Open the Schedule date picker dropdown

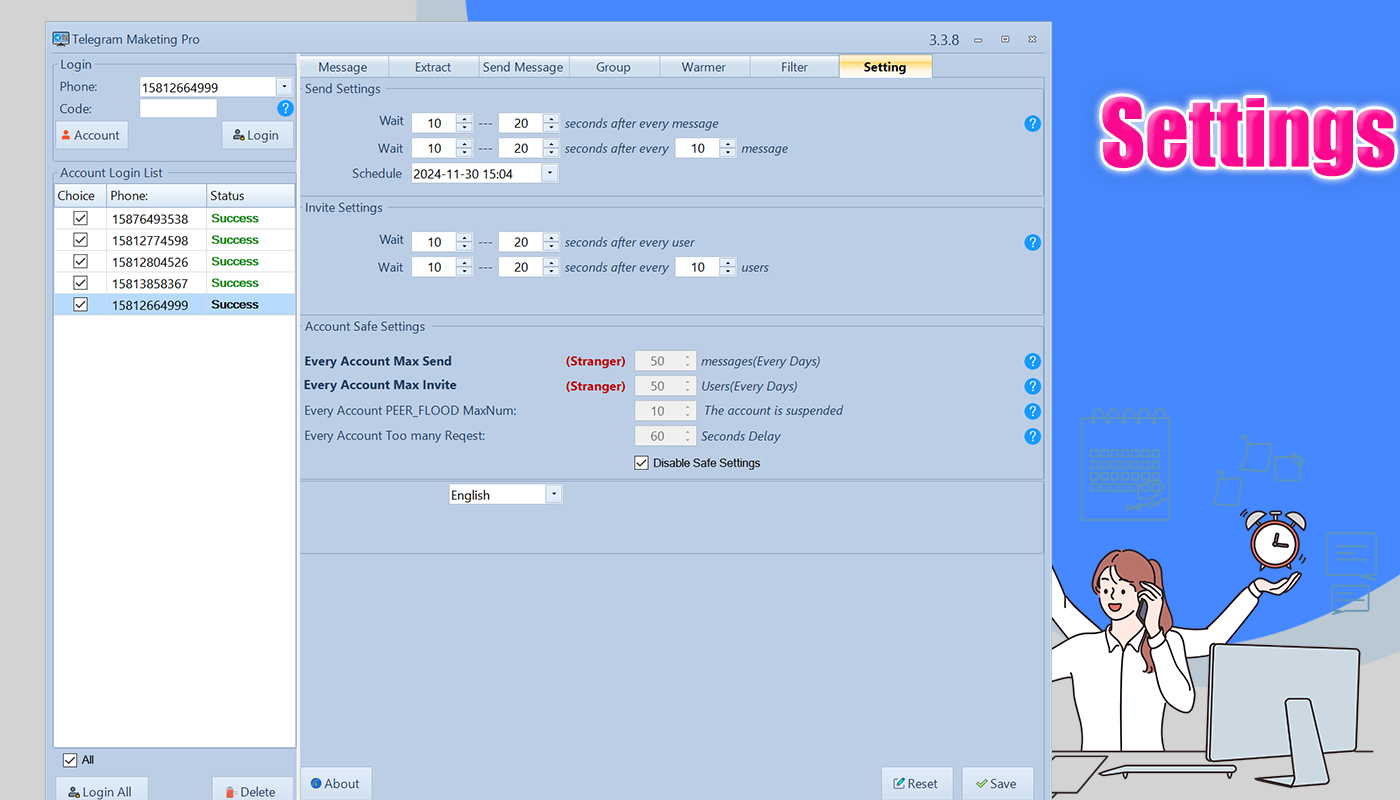click(550, 173)
